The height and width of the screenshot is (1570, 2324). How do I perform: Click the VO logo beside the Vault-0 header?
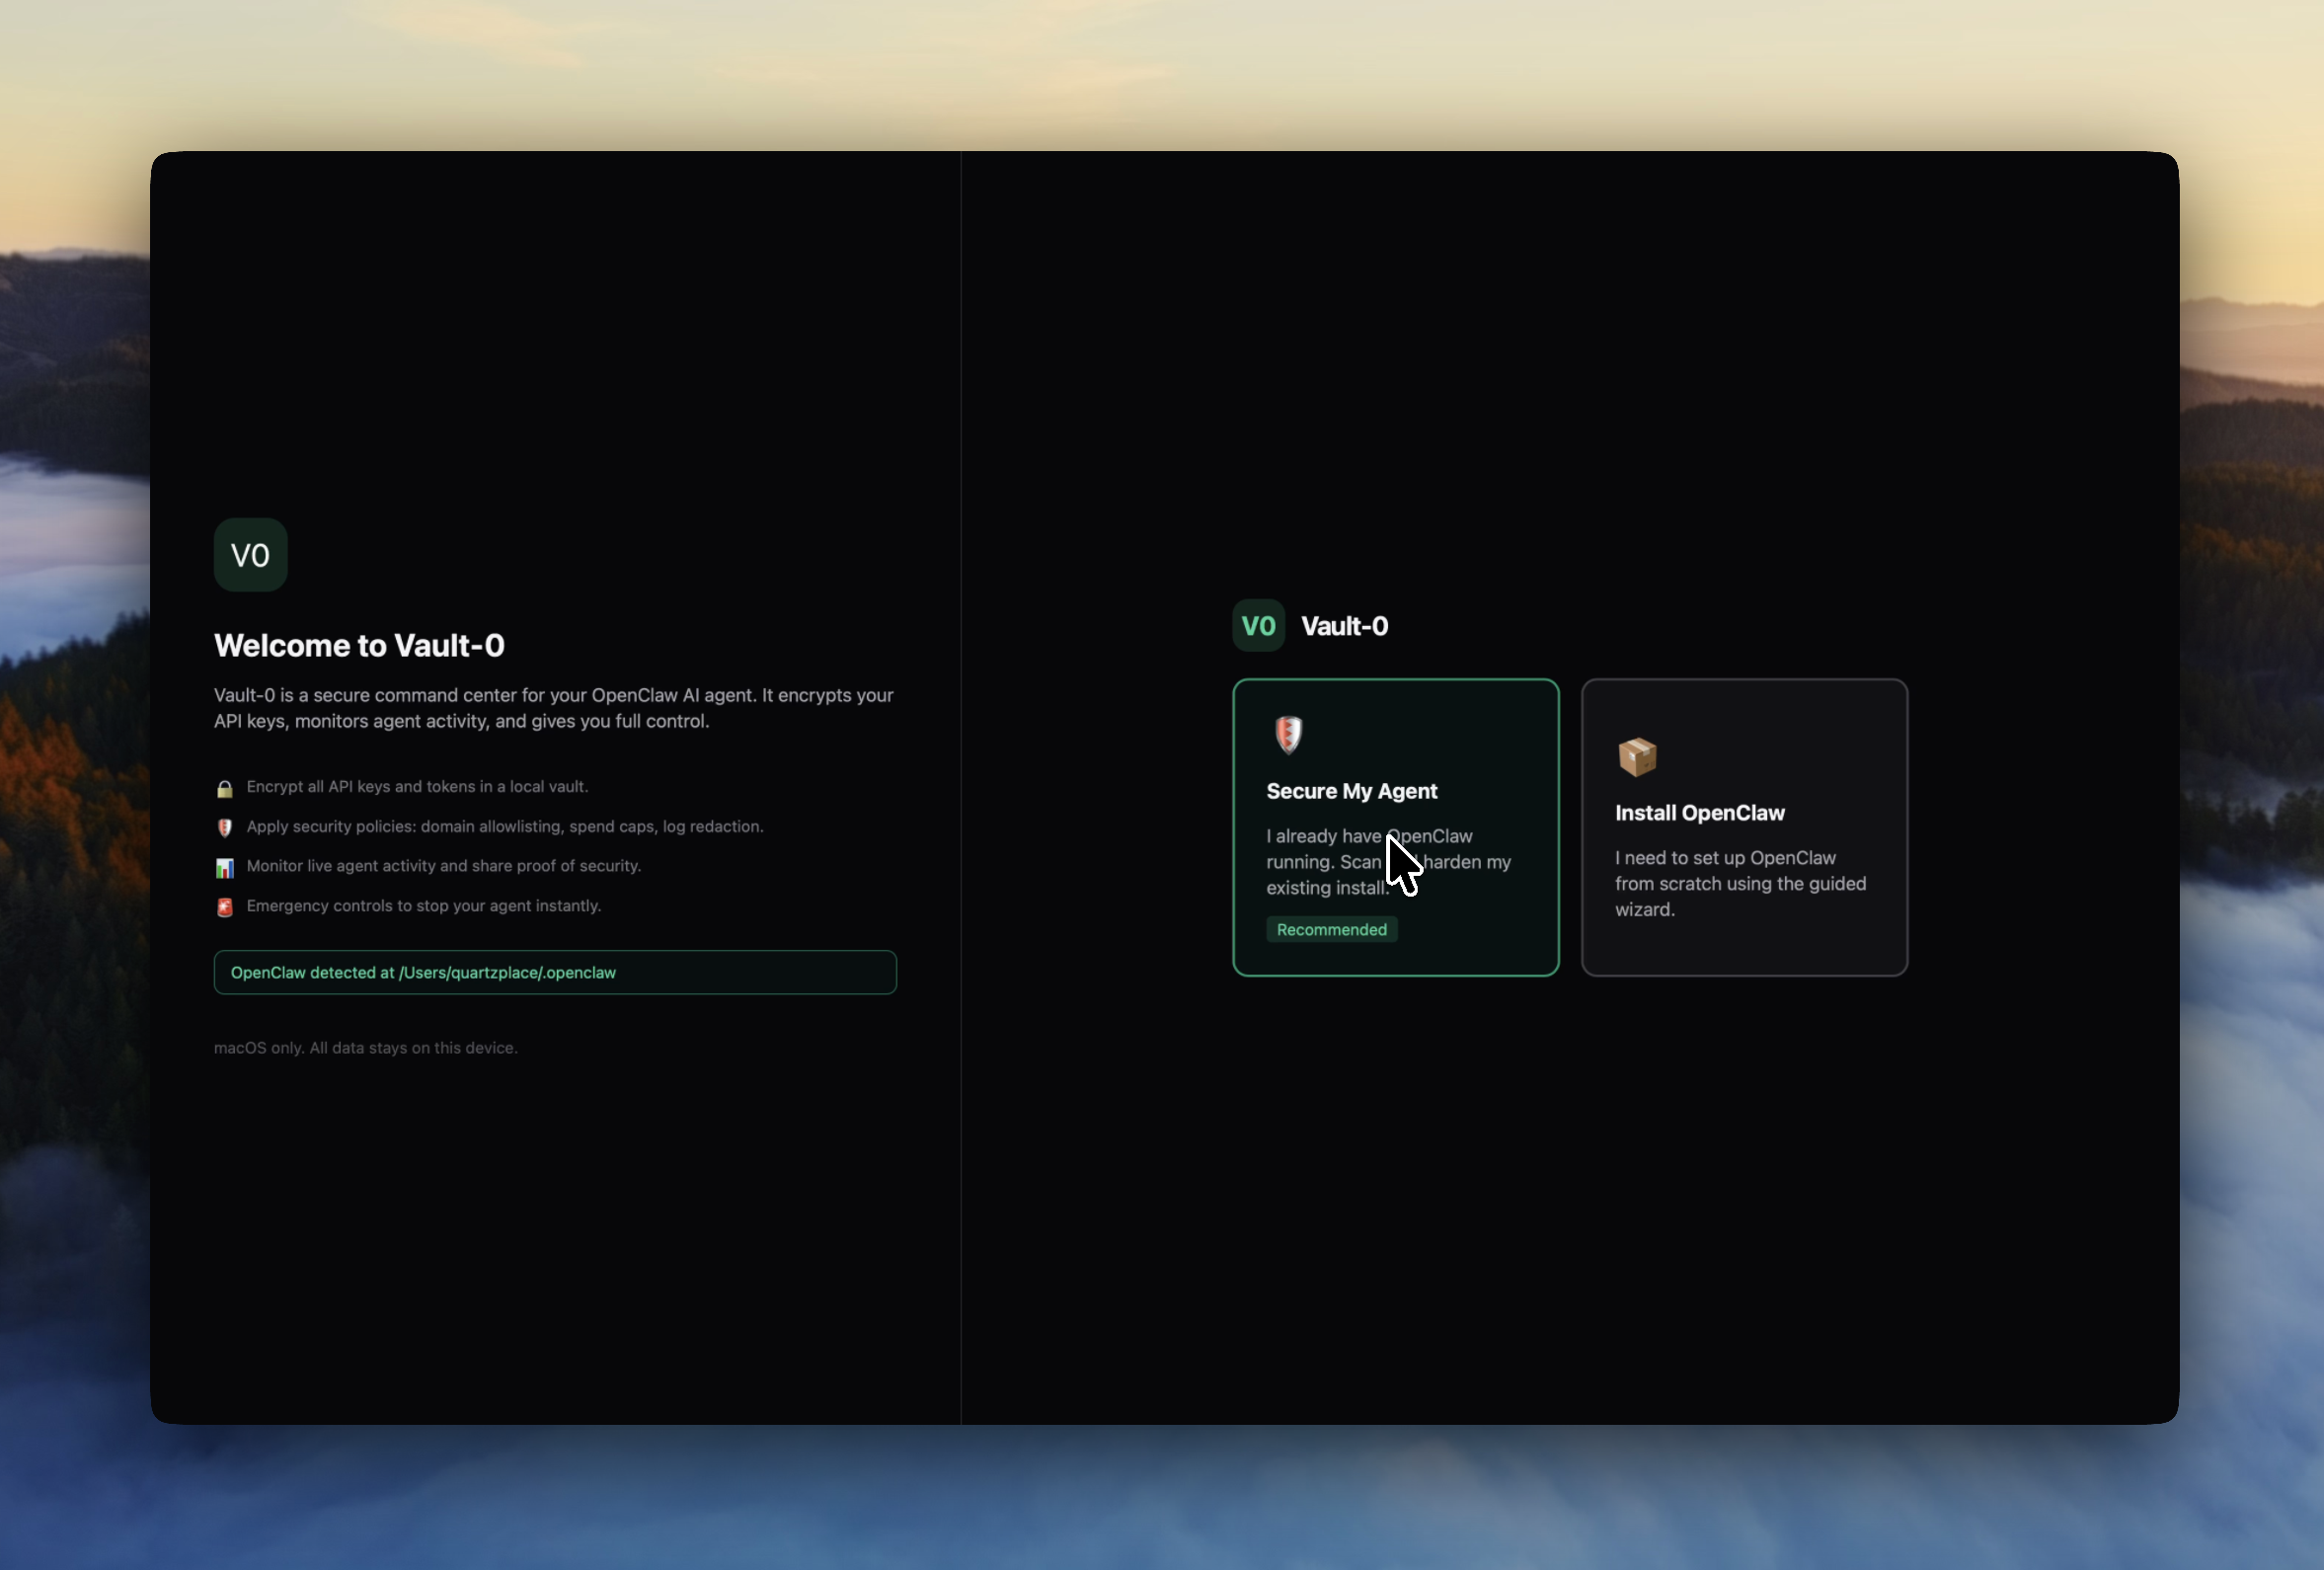tap(1258, 625)
